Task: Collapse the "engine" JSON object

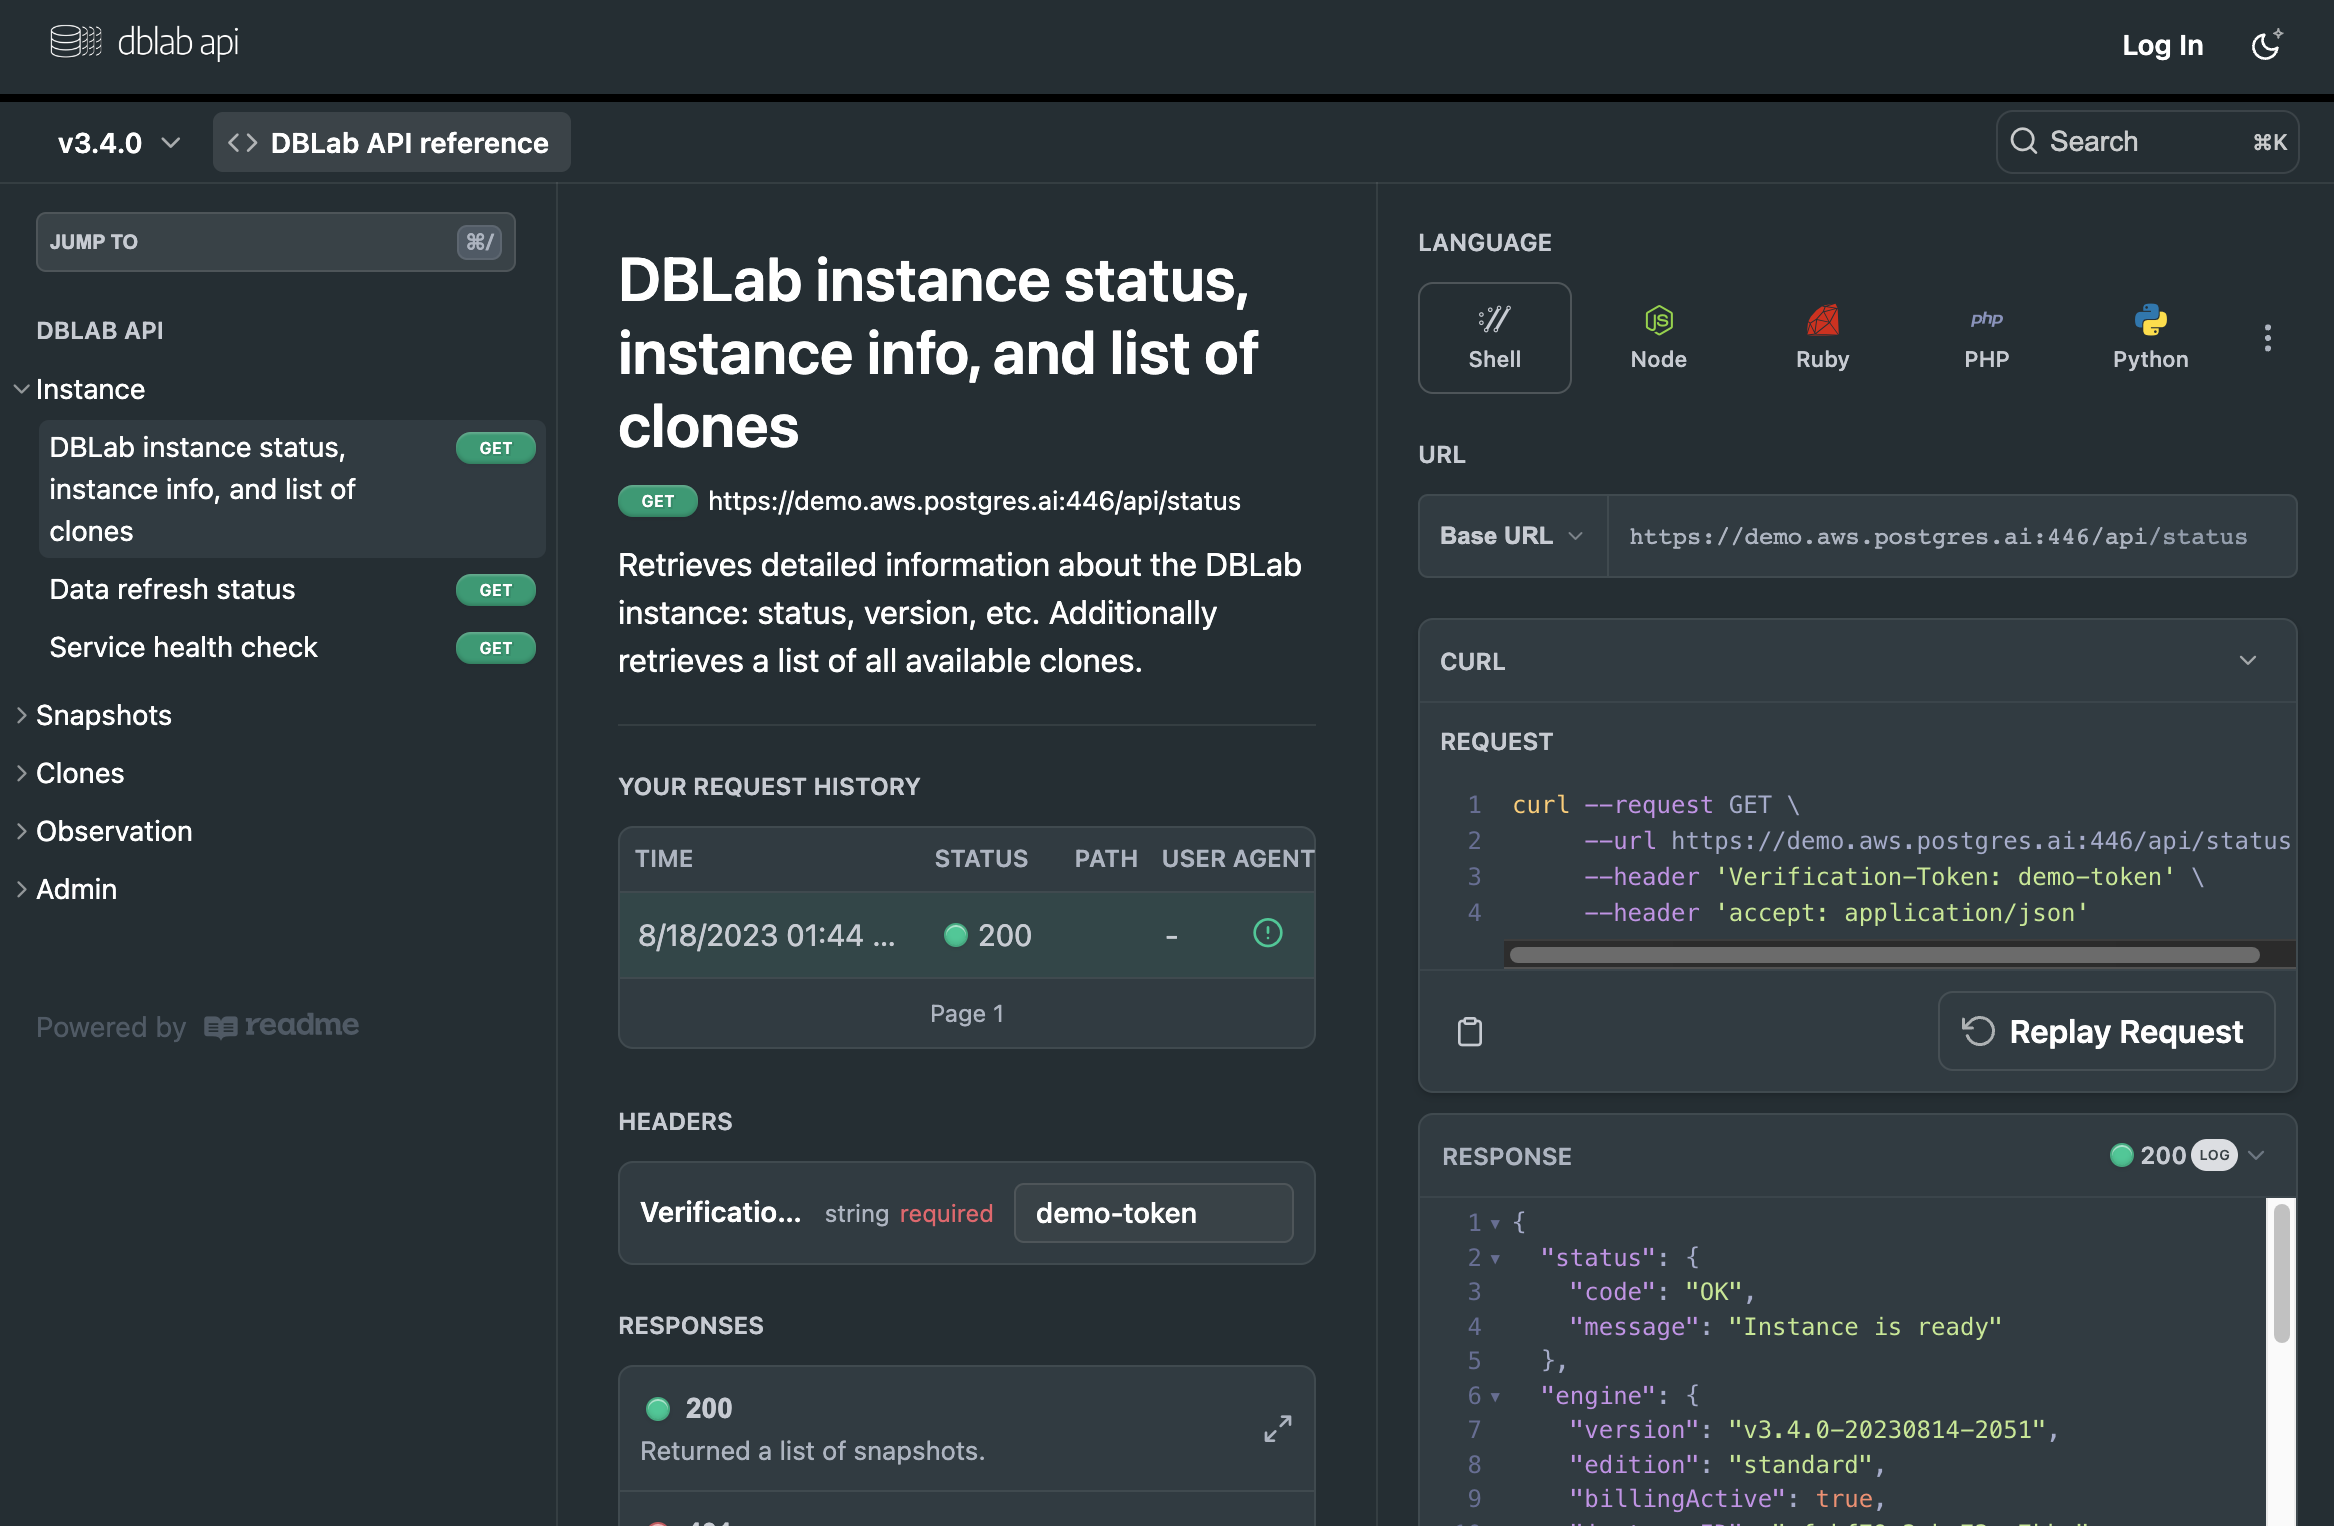Action: point(1495,1396)
